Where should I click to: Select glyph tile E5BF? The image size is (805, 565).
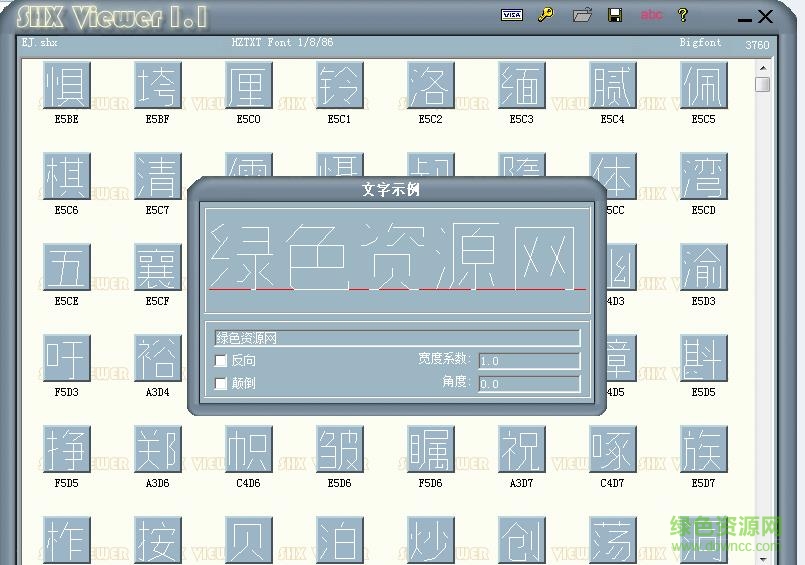click(158, 85)
